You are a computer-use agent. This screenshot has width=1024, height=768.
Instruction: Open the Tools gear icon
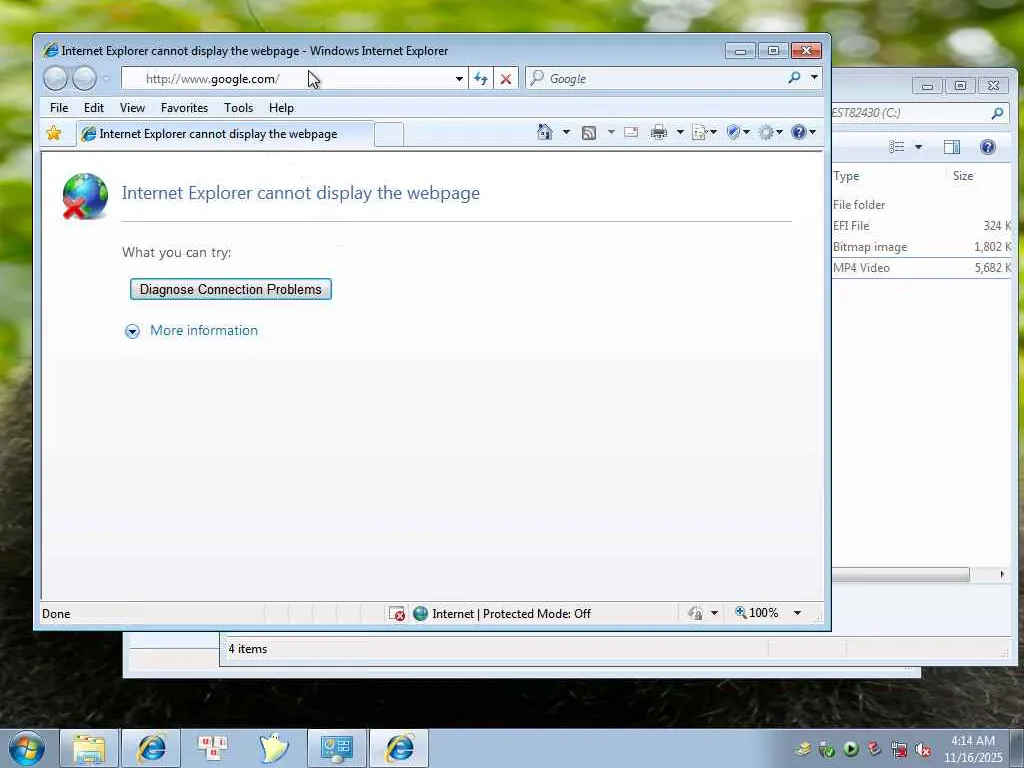coord(766,133)
